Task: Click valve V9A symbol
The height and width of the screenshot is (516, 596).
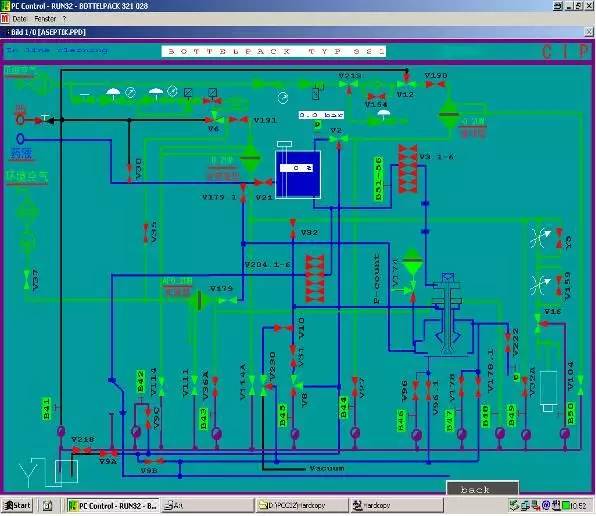Action: point(109,453)
